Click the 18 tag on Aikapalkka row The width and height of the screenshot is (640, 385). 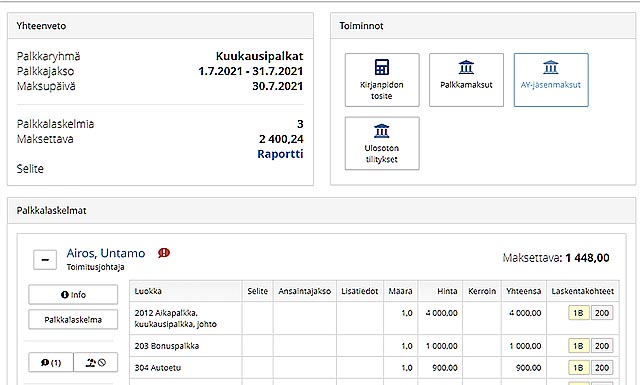click(578, 313)
